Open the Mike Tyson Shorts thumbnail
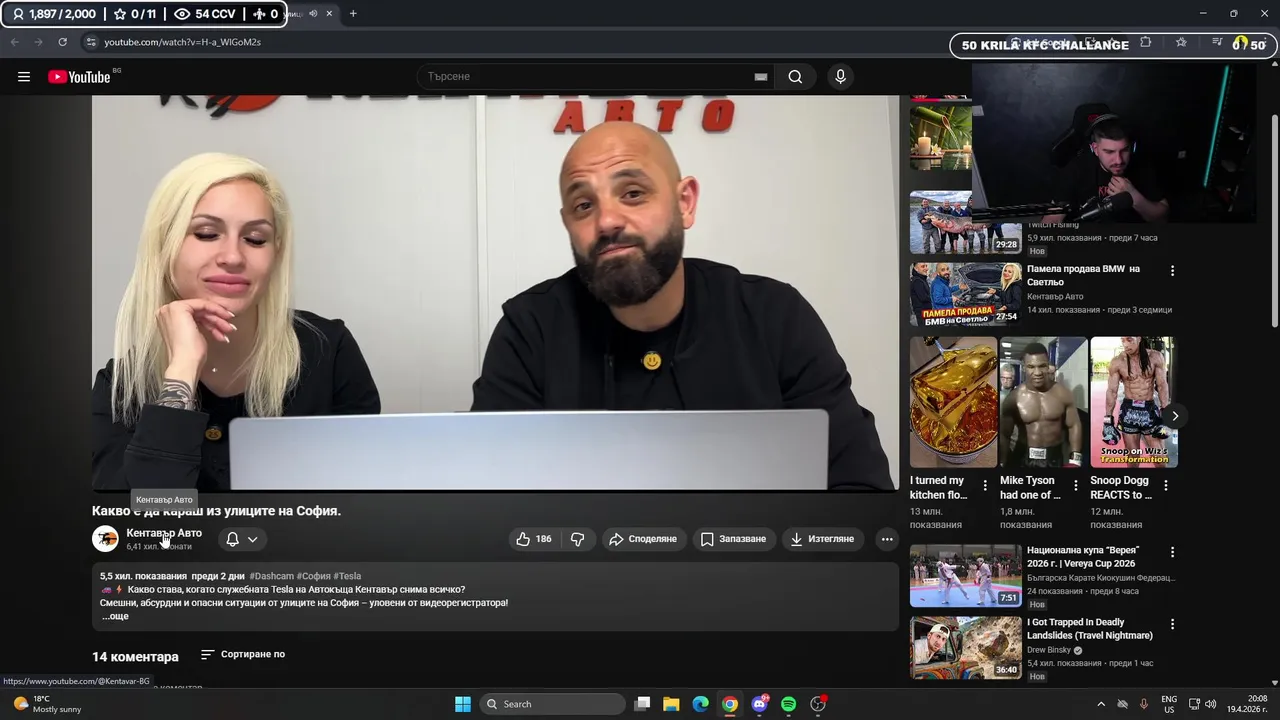Image resolution: width=1280 pixels, height=720 pixels. [x=1043, y=402]
